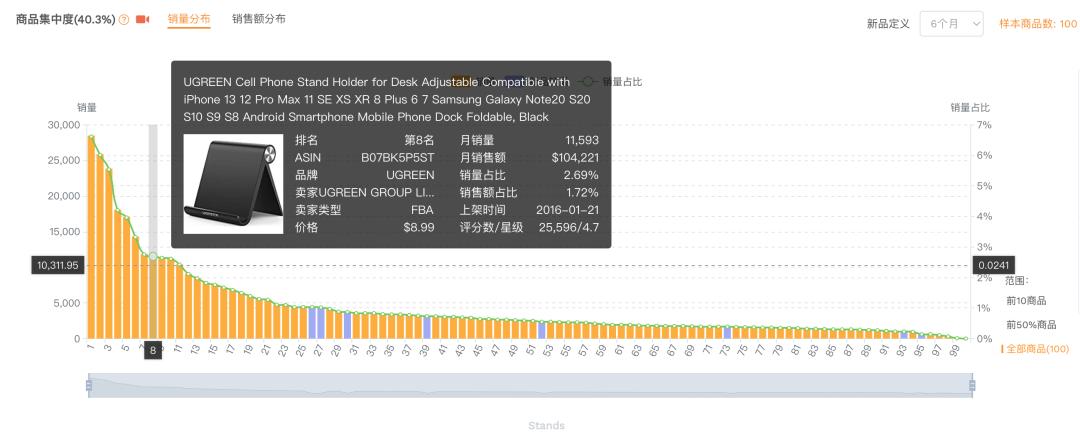Switch to the 销售额分布 tab
Viewport: 1080px width, 437px height.
tap(258, 19)
